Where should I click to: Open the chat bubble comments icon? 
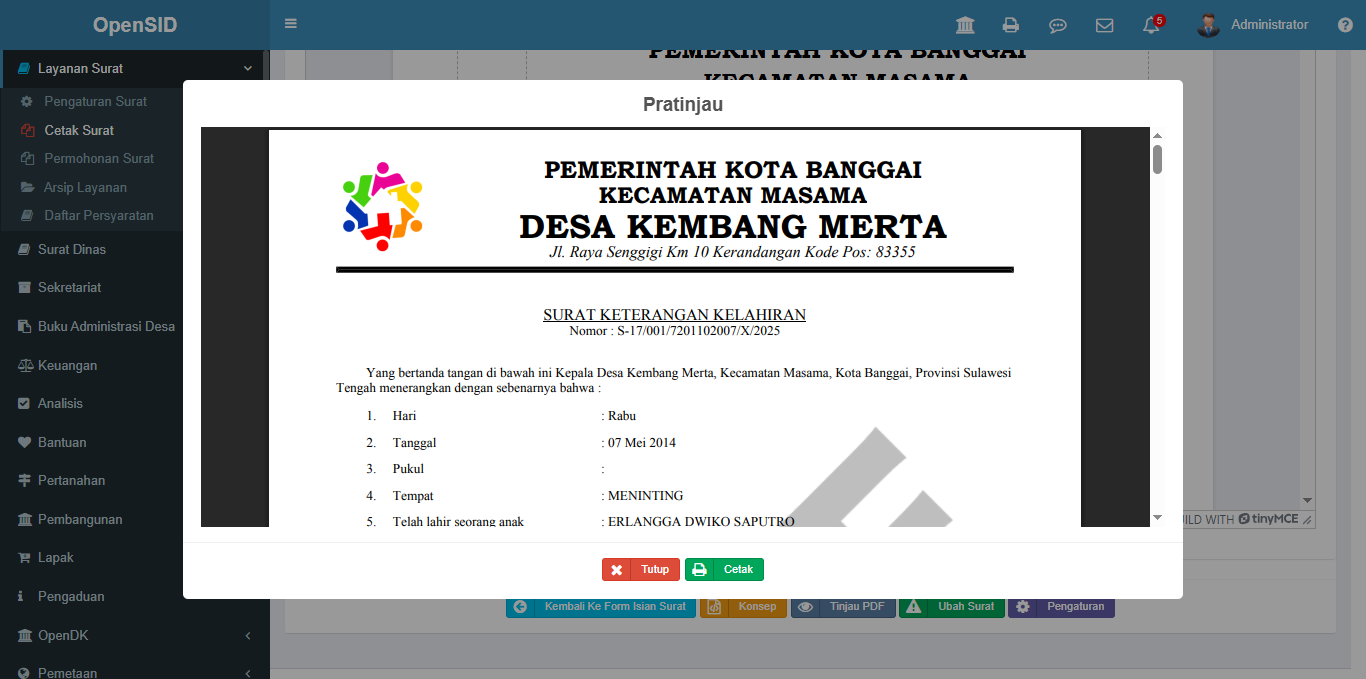click(1057, 25)
